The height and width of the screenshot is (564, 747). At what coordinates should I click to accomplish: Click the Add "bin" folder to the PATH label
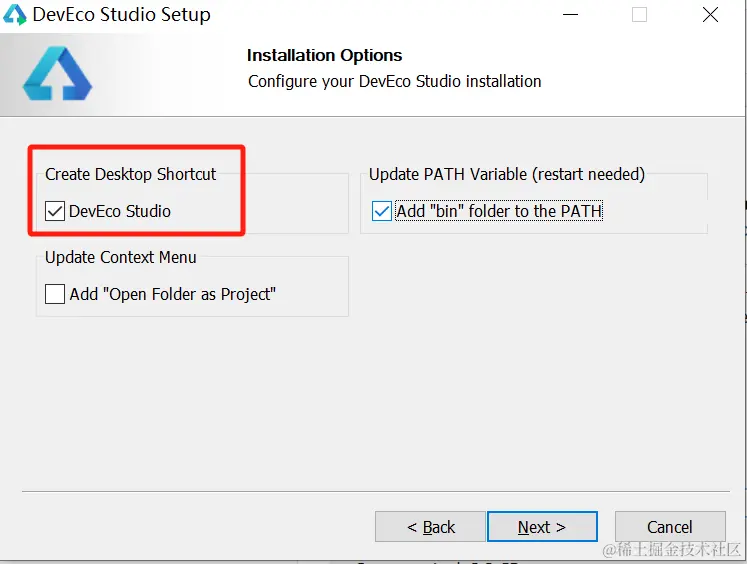(499, 211)
